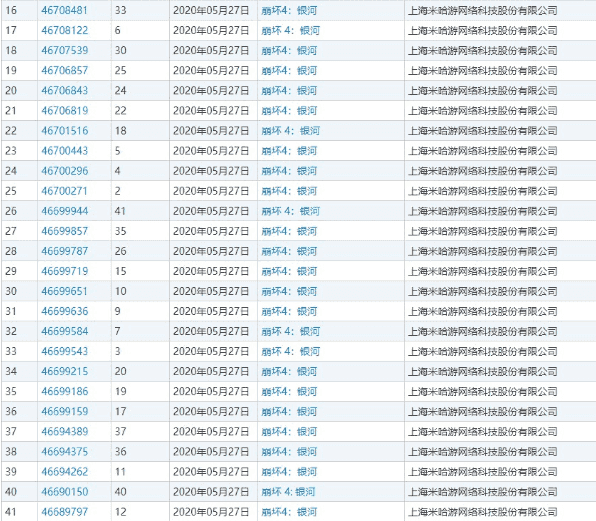596x521 pixels.
Task: Select class number 37 in row 37
Action: coord(120,432)
